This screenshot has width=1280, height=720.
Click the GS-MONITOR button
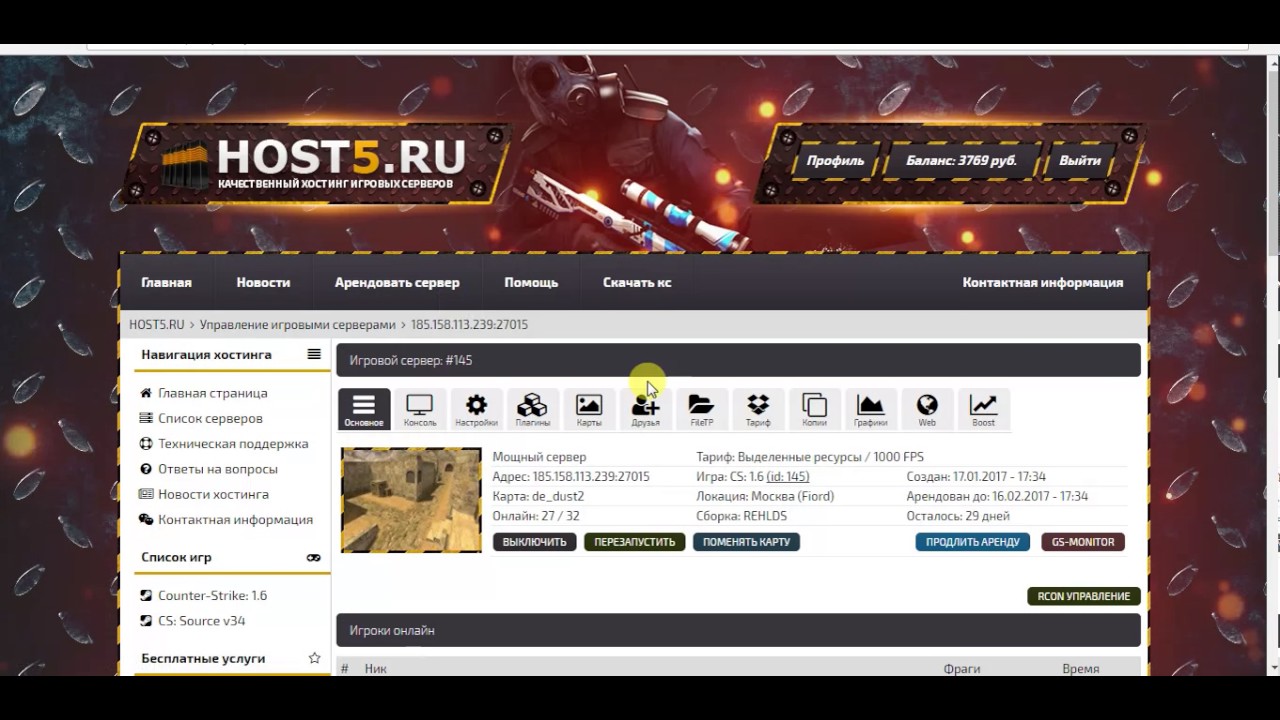(1083, 542)
